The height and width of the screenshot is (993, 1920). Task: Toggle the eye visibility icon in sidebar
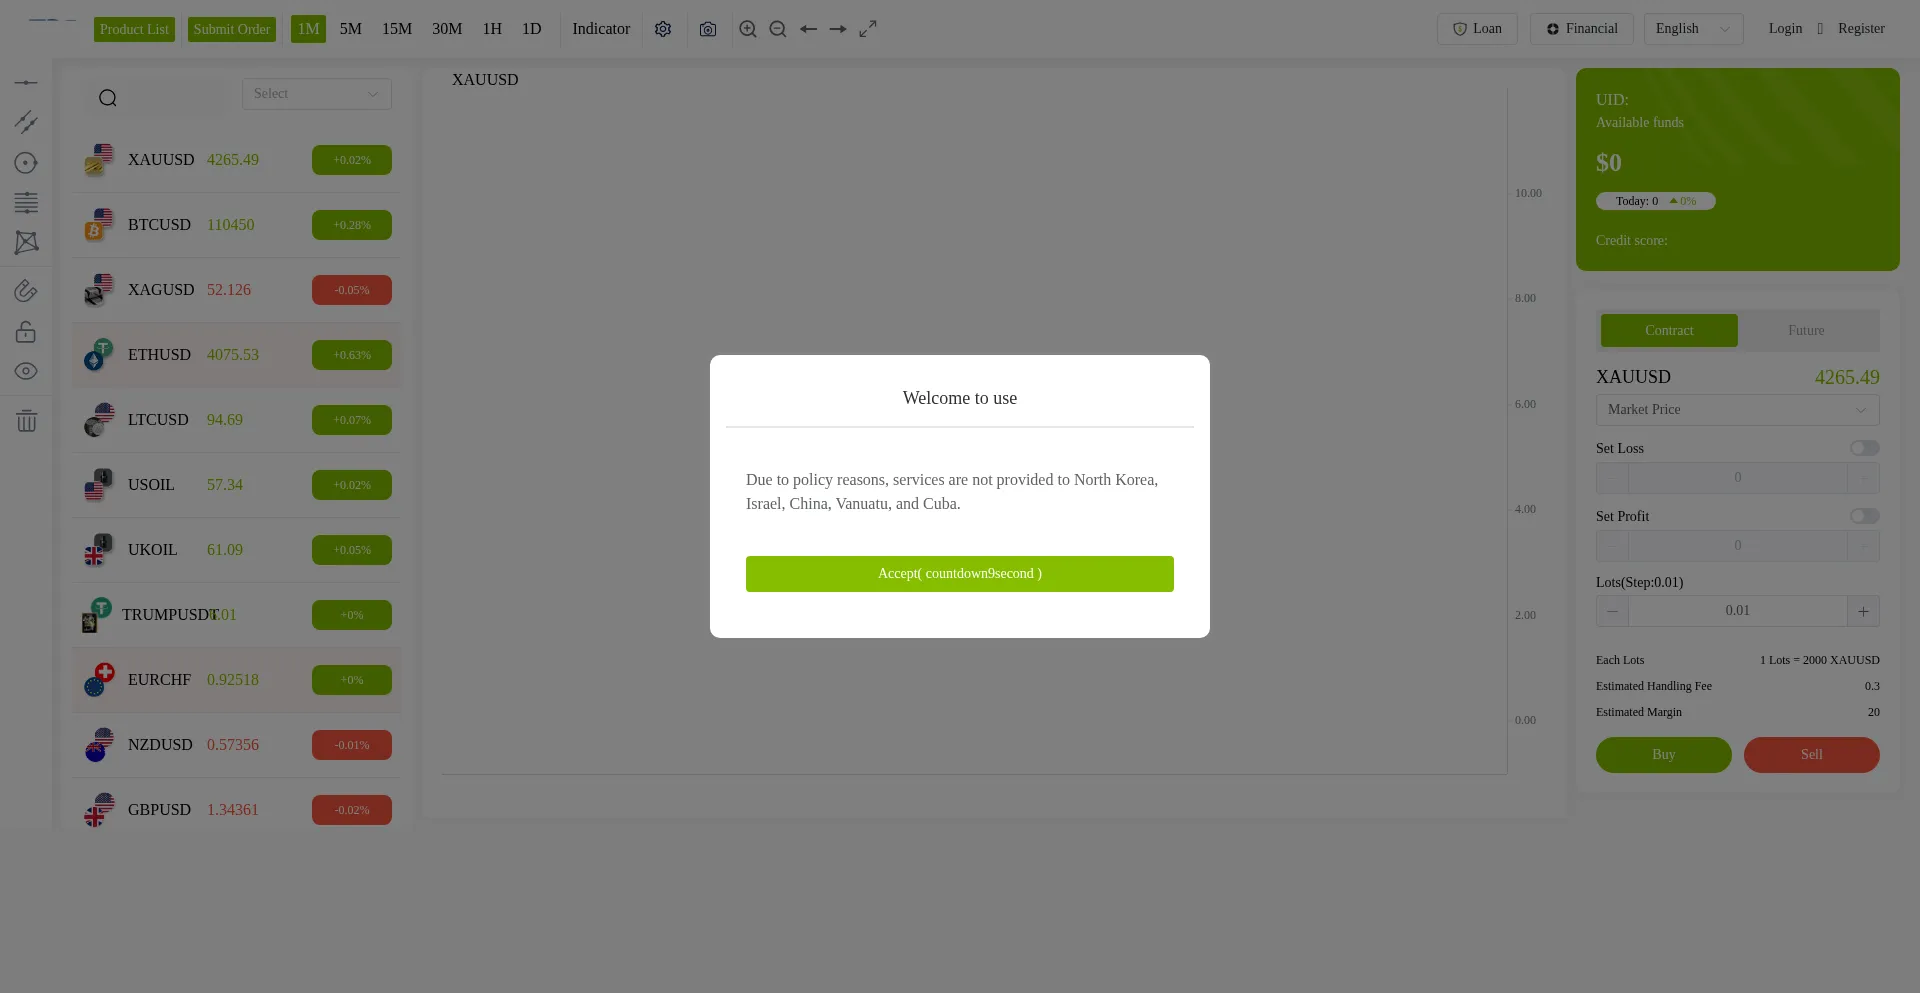coord(26,371)
